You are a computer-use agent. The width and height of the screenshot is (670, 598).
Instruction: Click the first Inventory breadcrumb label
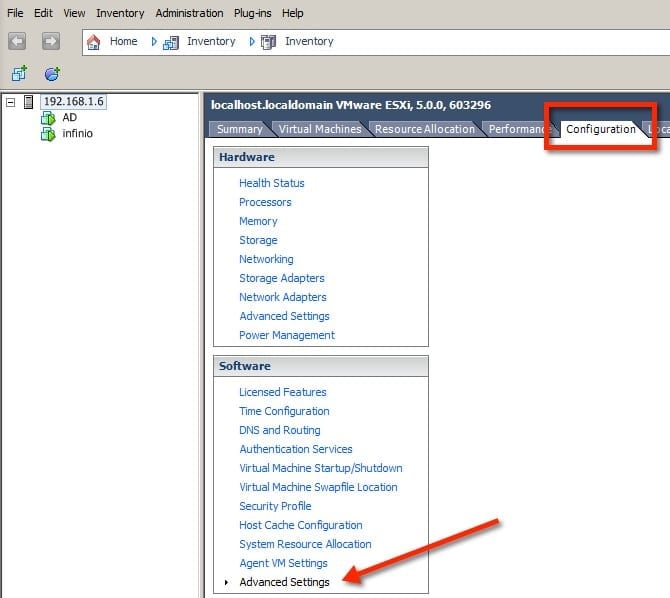[x=211, y=41]
